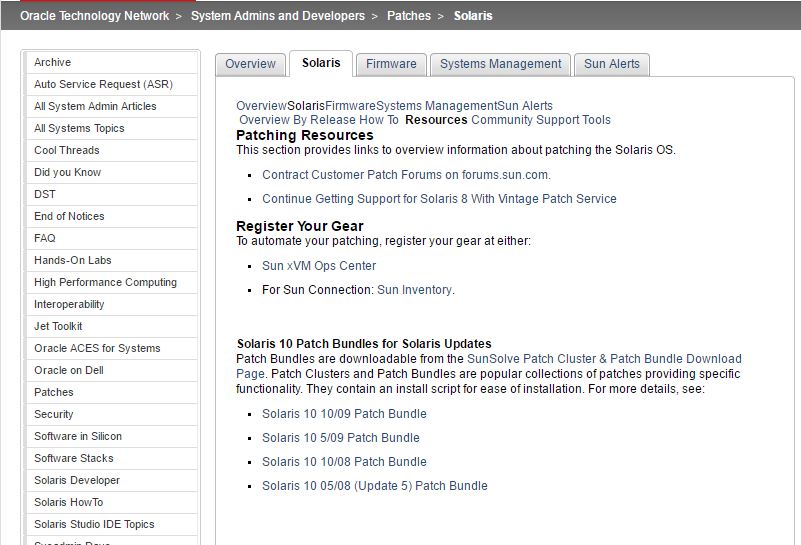Select DST in the sidebar

pyautogui.click(x=111, y=194)
